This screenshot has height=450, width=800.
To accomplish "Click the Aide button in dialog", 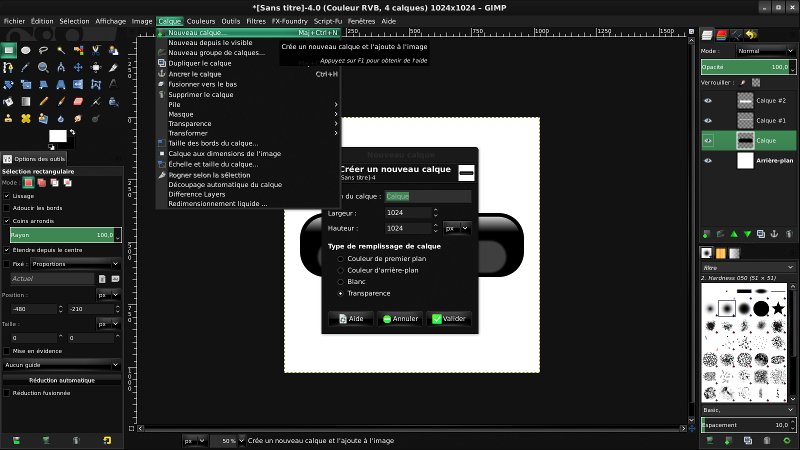I will point(351,319).
